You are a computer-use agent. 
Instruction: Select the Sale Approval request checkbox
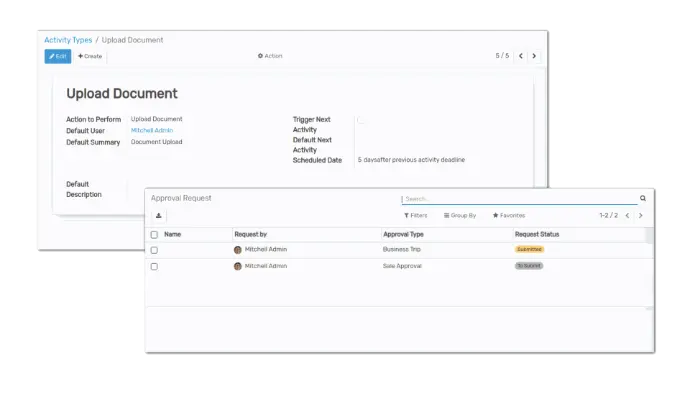click(x=154, y=266)
